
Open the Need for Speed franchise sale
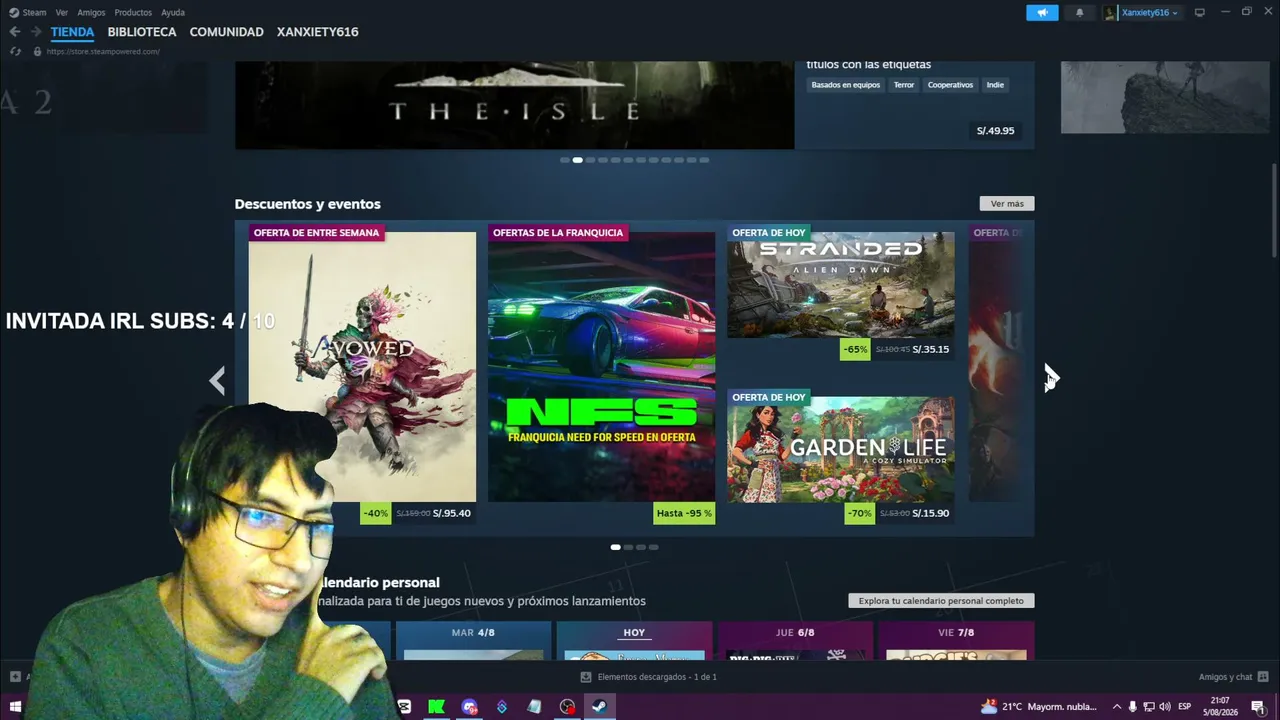pyautogui.click(x=601, y=367)
